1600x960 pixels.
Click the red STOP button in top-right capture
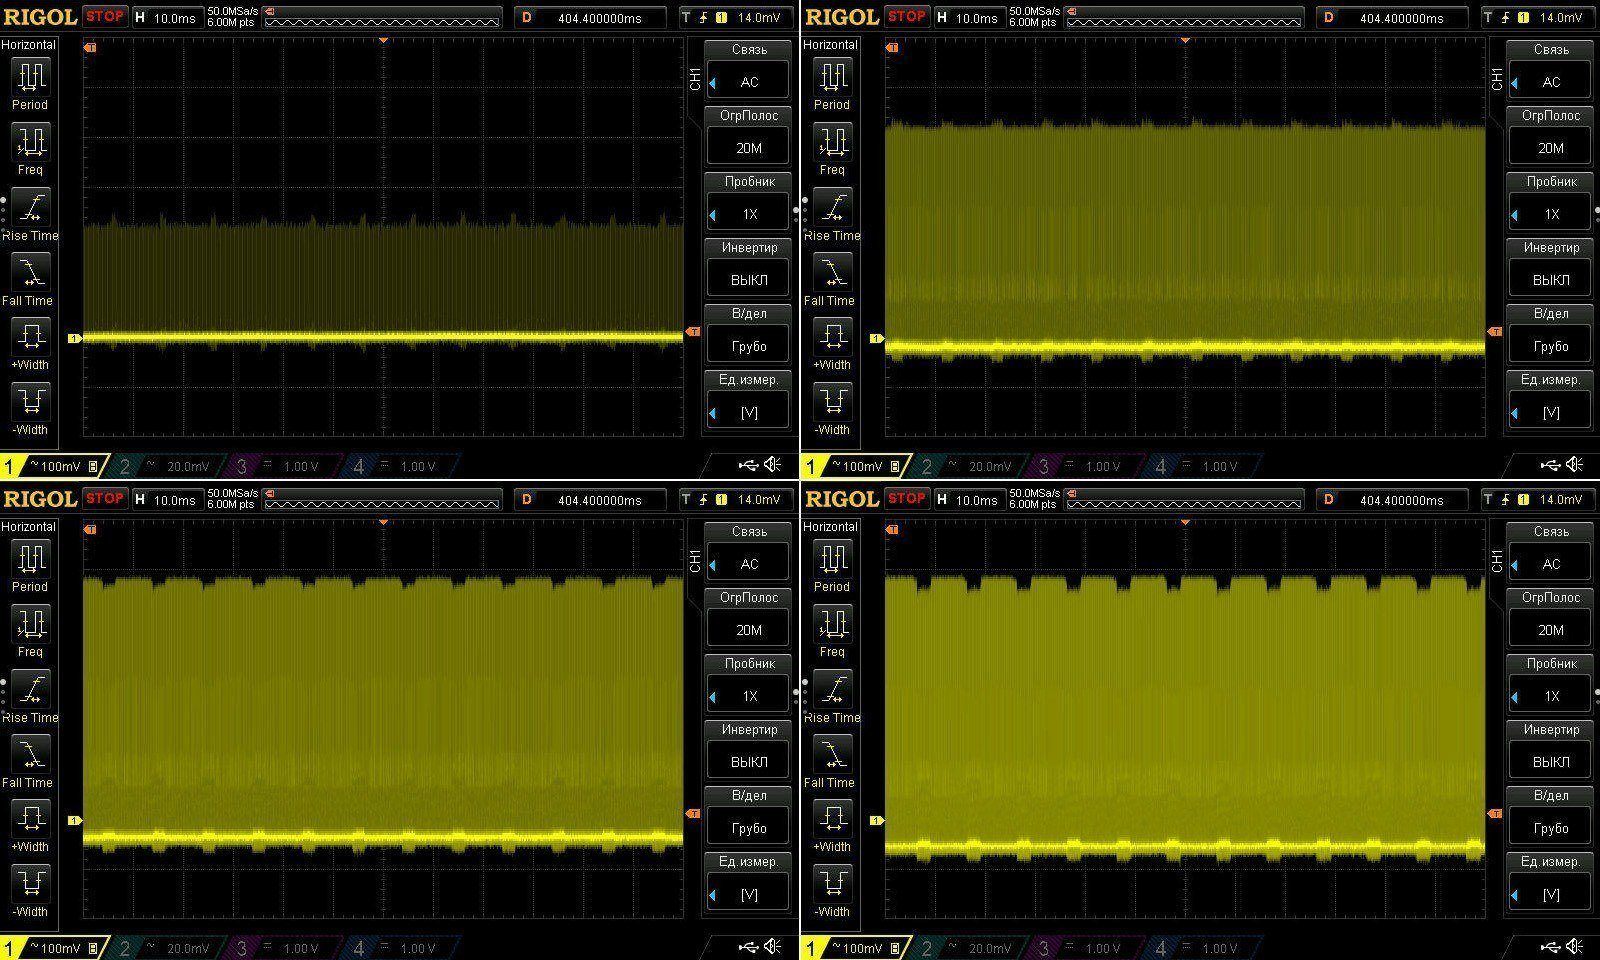coord(907,16)
